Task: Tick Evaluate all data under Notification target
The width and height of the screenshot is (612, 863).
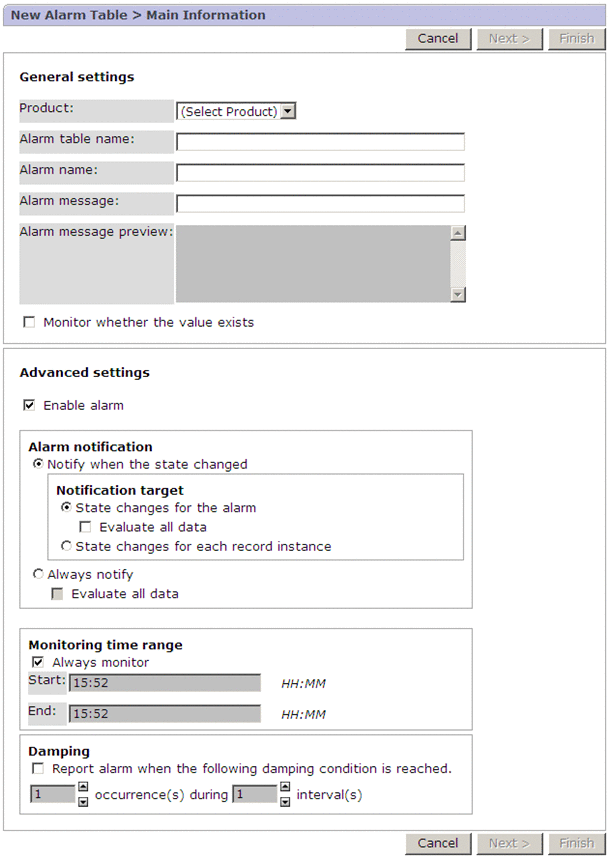Action: pyautogui.click(x=85, y=527)
